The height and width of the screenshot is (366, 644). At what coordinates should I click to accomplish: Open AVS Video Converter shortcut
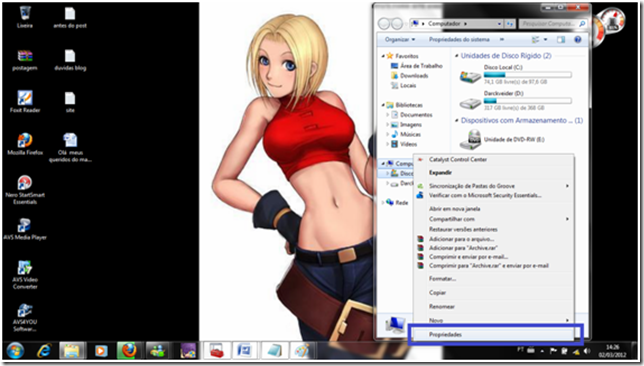click(25, 275)
